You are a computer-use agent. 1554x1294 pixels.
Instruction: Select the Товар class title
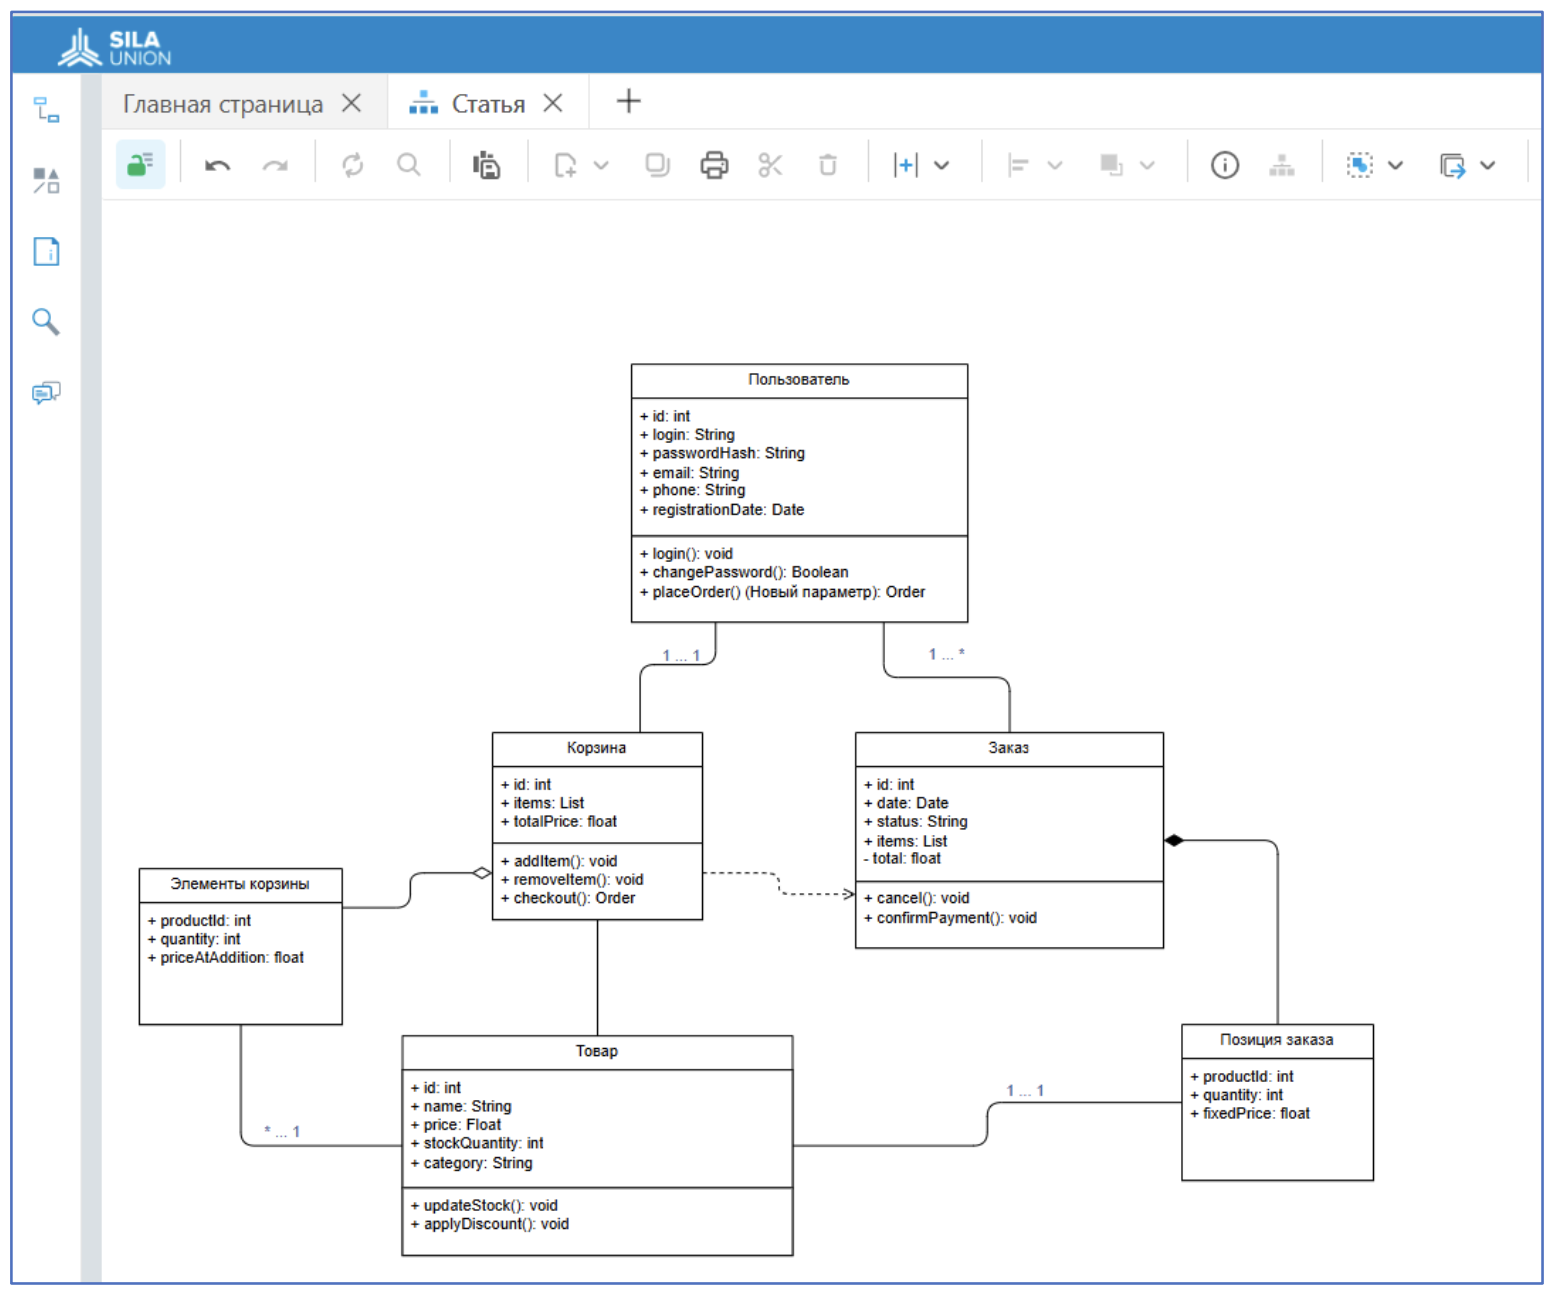[596, 1051]
